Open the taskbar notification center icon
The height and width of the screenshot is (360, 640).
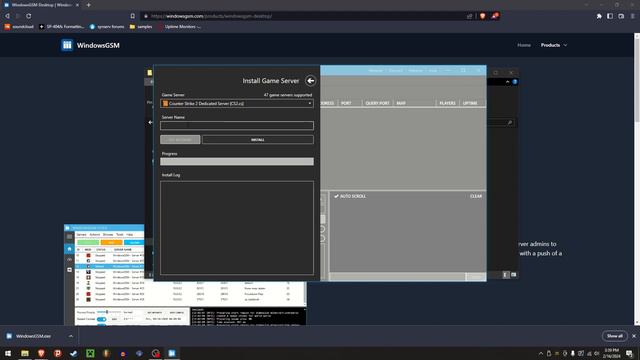(x=629, y=353)
